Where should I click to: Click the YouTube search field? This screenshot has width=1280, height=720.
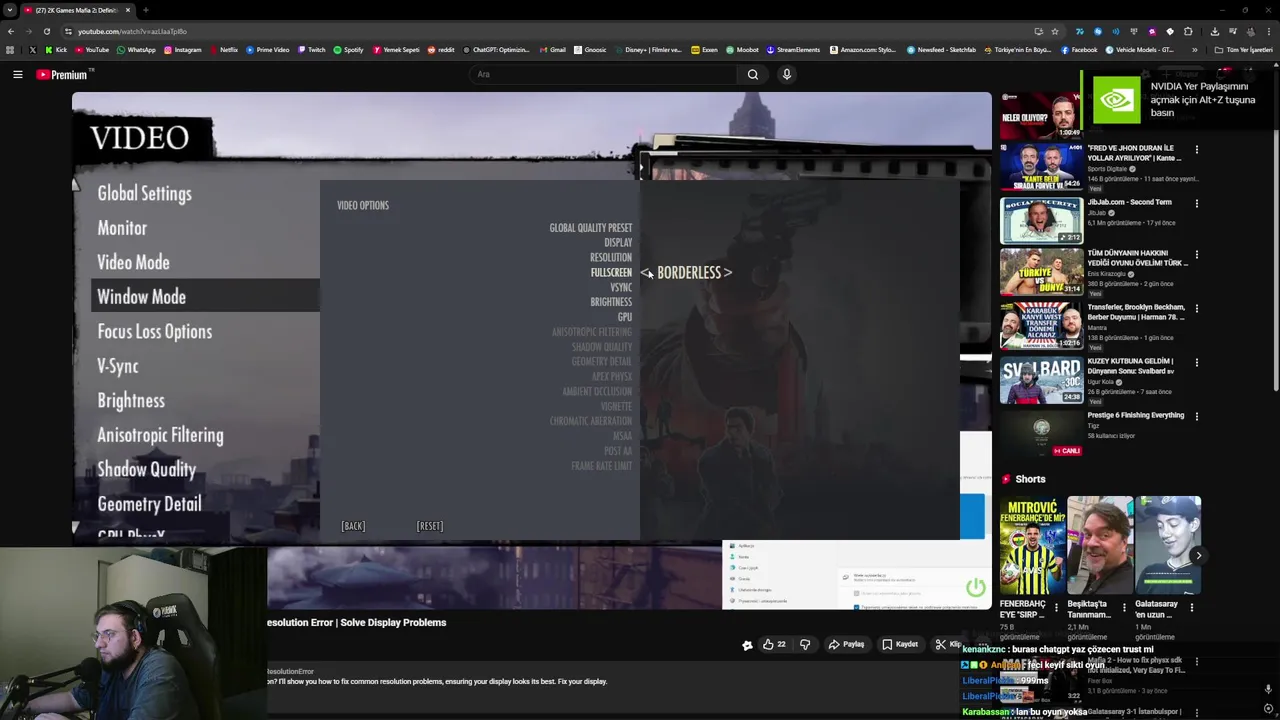pyautogui.click(x=603, y=74)
